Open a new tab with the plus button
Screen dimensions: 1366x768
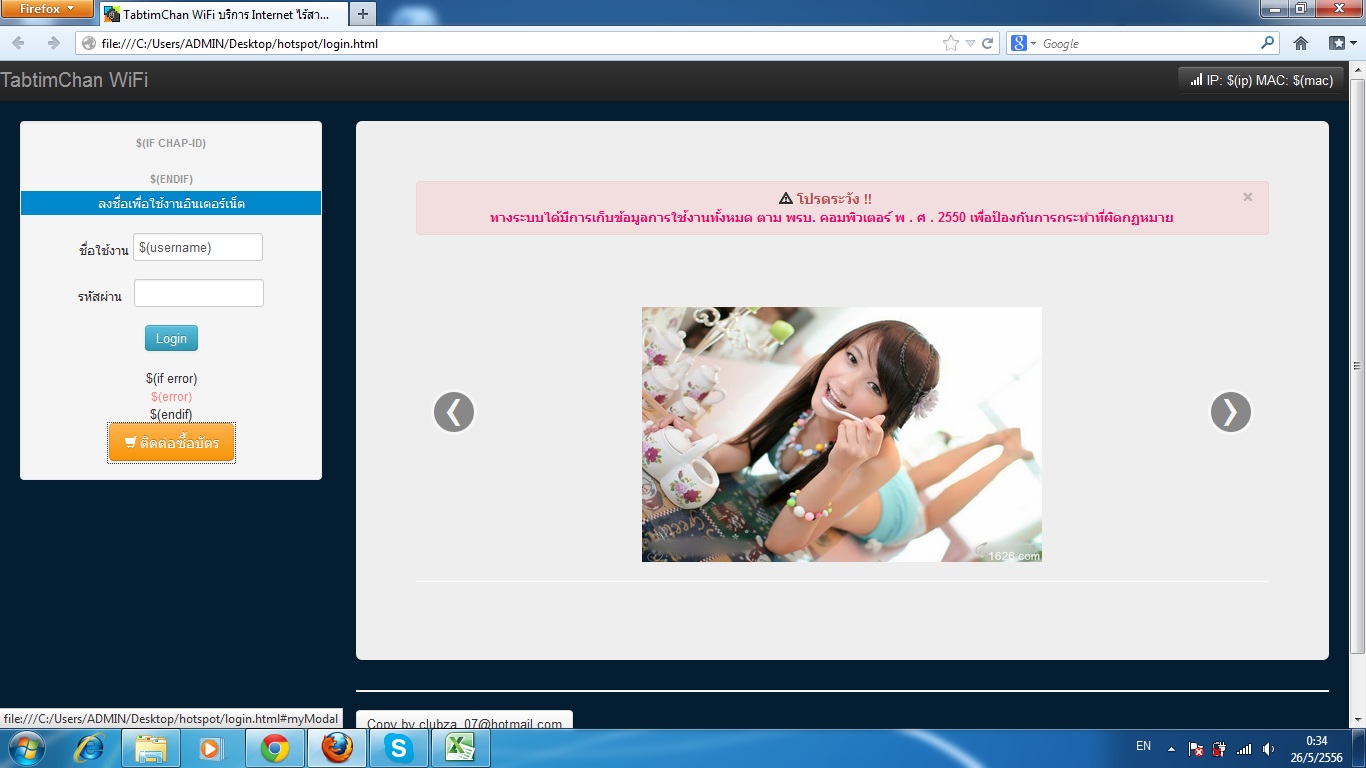(x=362, y=14)
